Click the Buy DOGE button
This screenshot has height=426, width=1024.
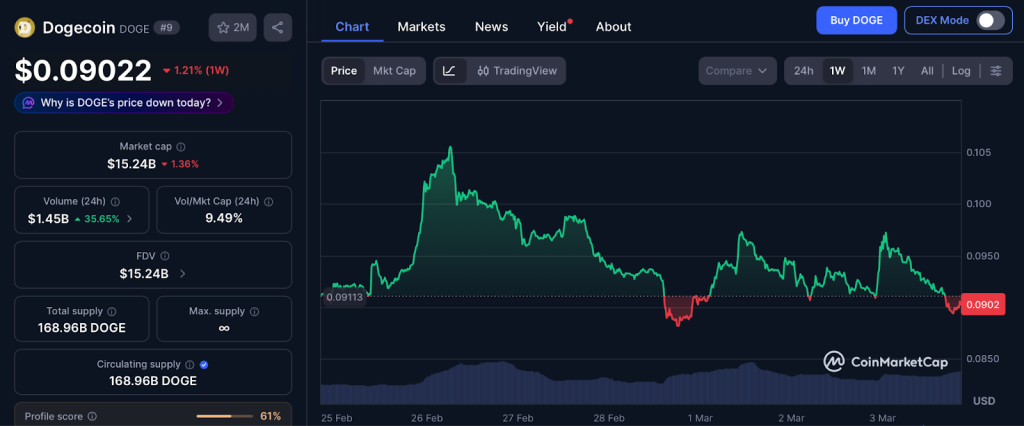click(x=856, y=20)
